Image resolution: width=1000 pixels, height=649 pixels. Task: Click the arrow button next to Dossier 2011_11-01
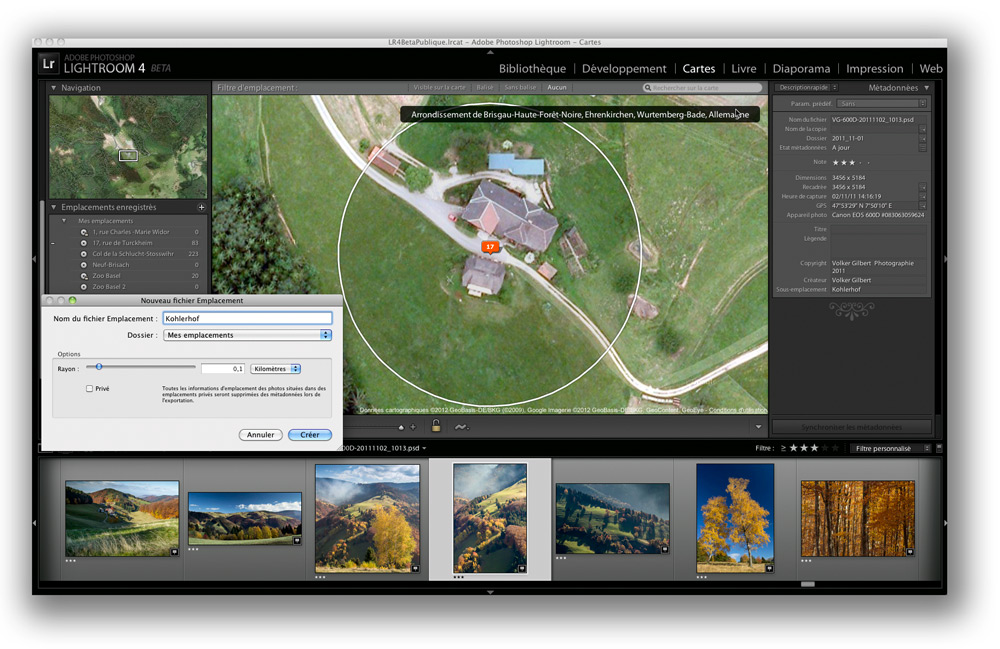point(922,138)
